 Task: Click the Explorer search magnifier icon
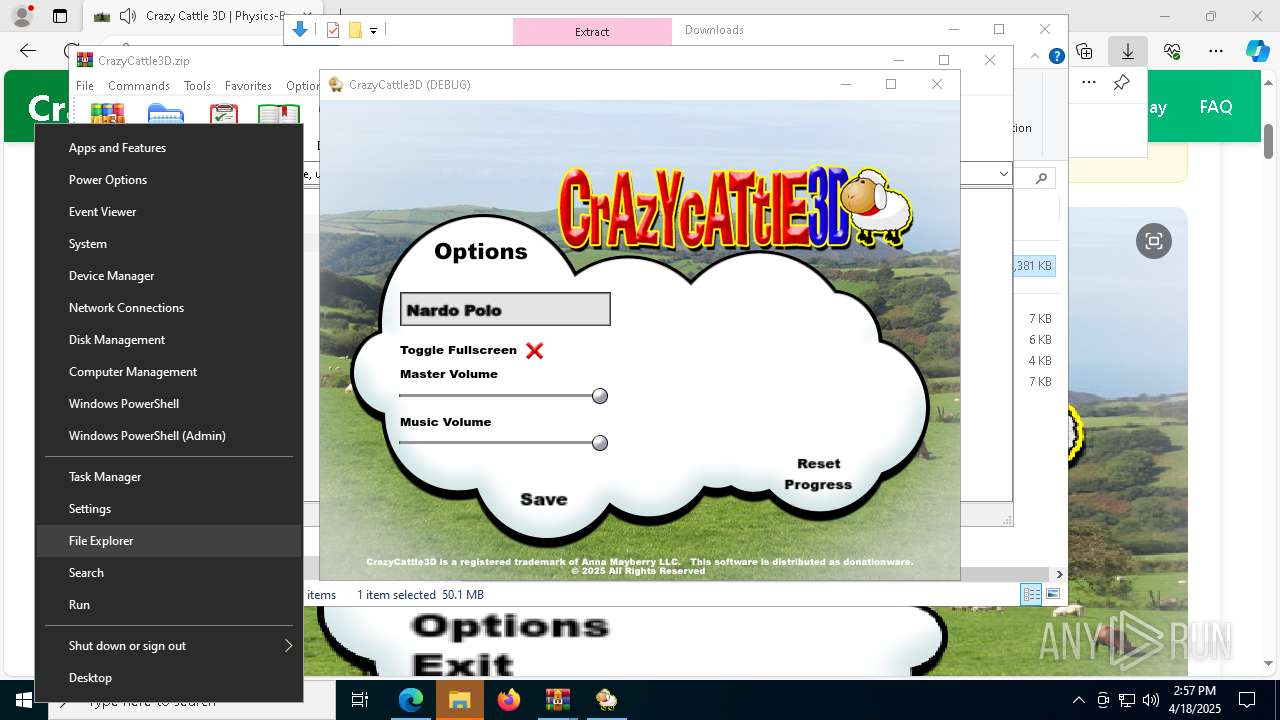[1041, 178]
